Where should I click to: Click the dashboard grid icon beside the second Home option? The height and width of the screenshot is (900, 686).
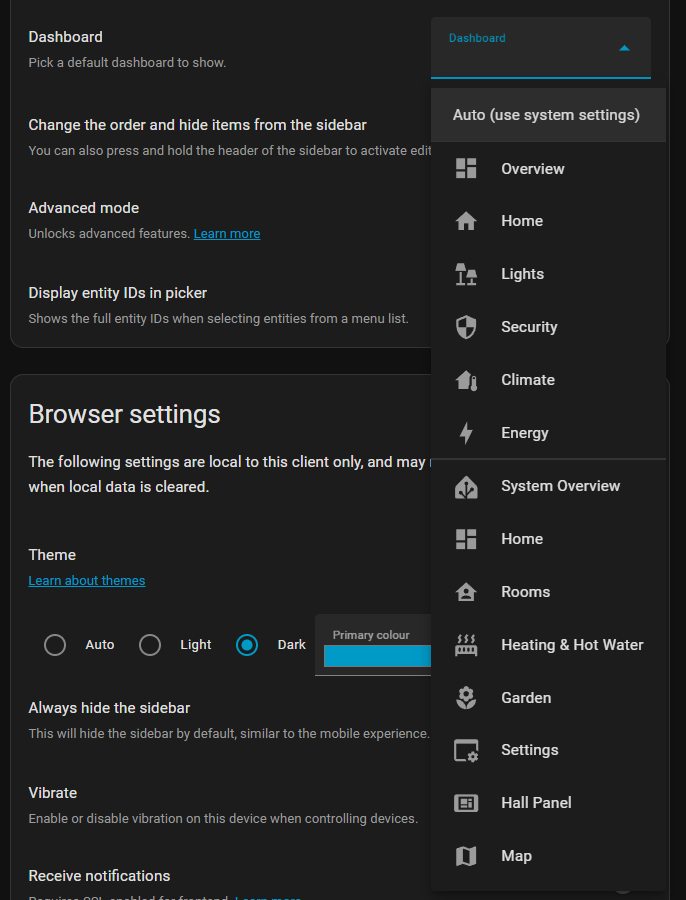point(466,539)
